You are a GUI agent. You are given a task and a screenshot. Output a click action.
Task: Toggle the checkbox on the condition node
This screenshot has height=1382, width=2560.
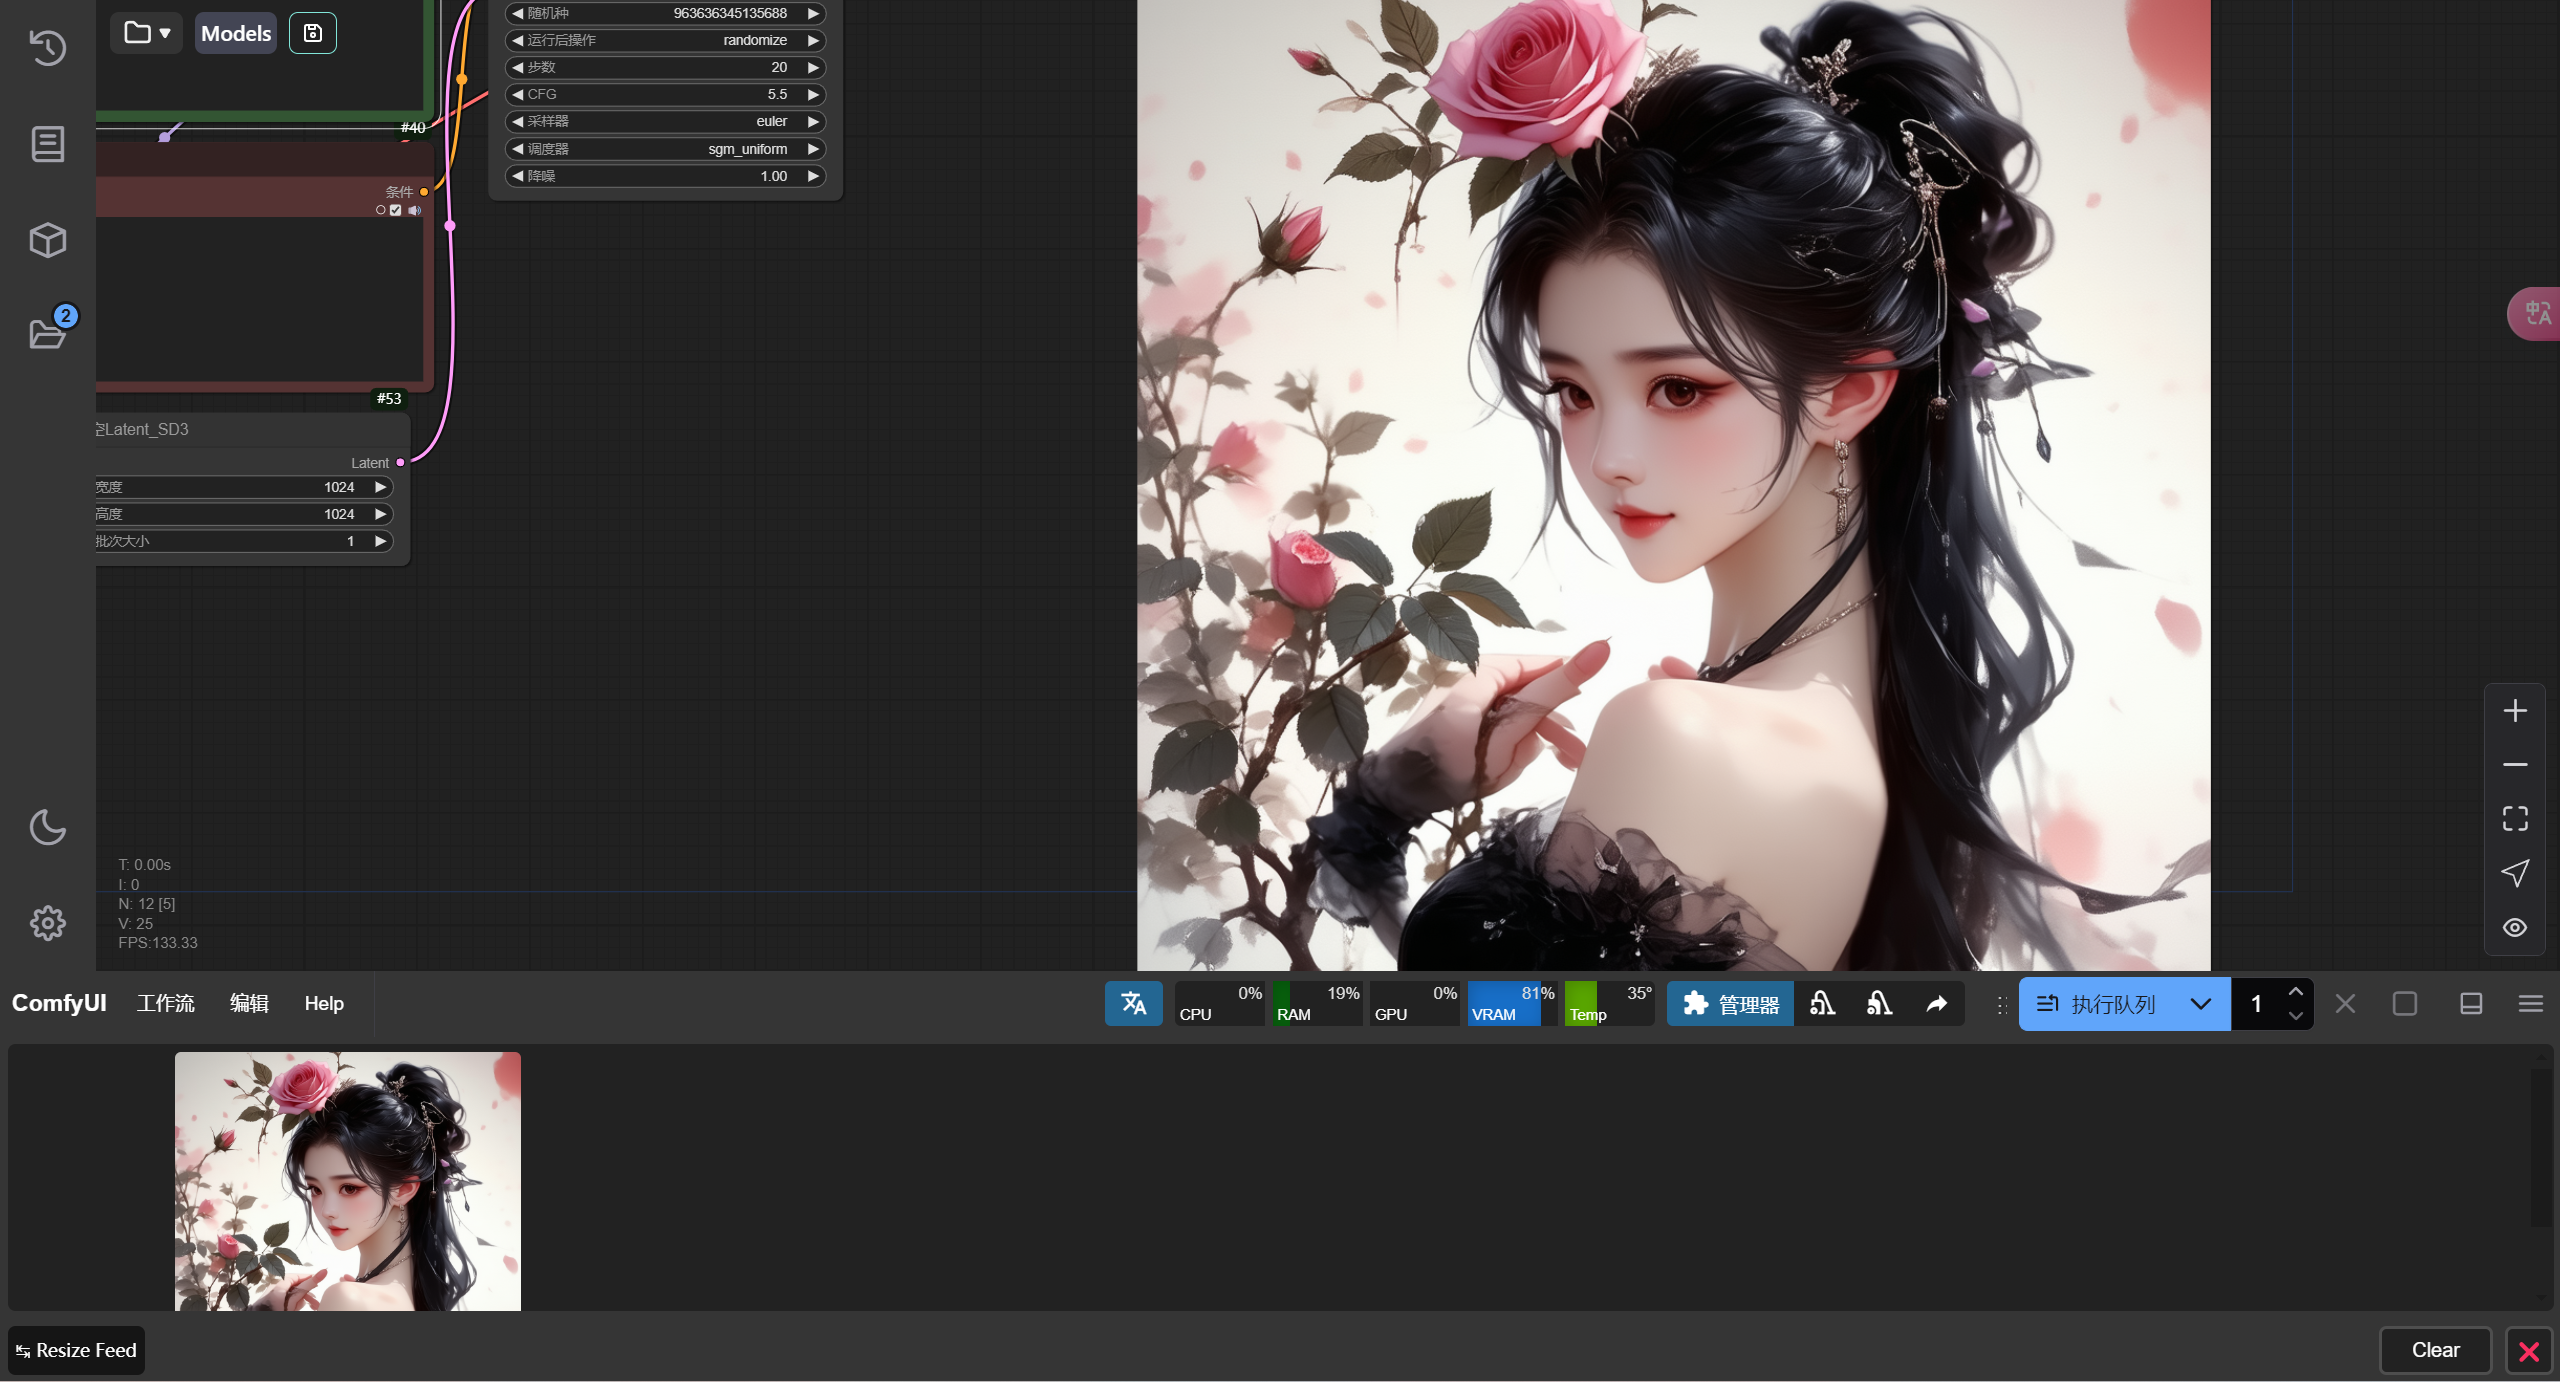396,210
